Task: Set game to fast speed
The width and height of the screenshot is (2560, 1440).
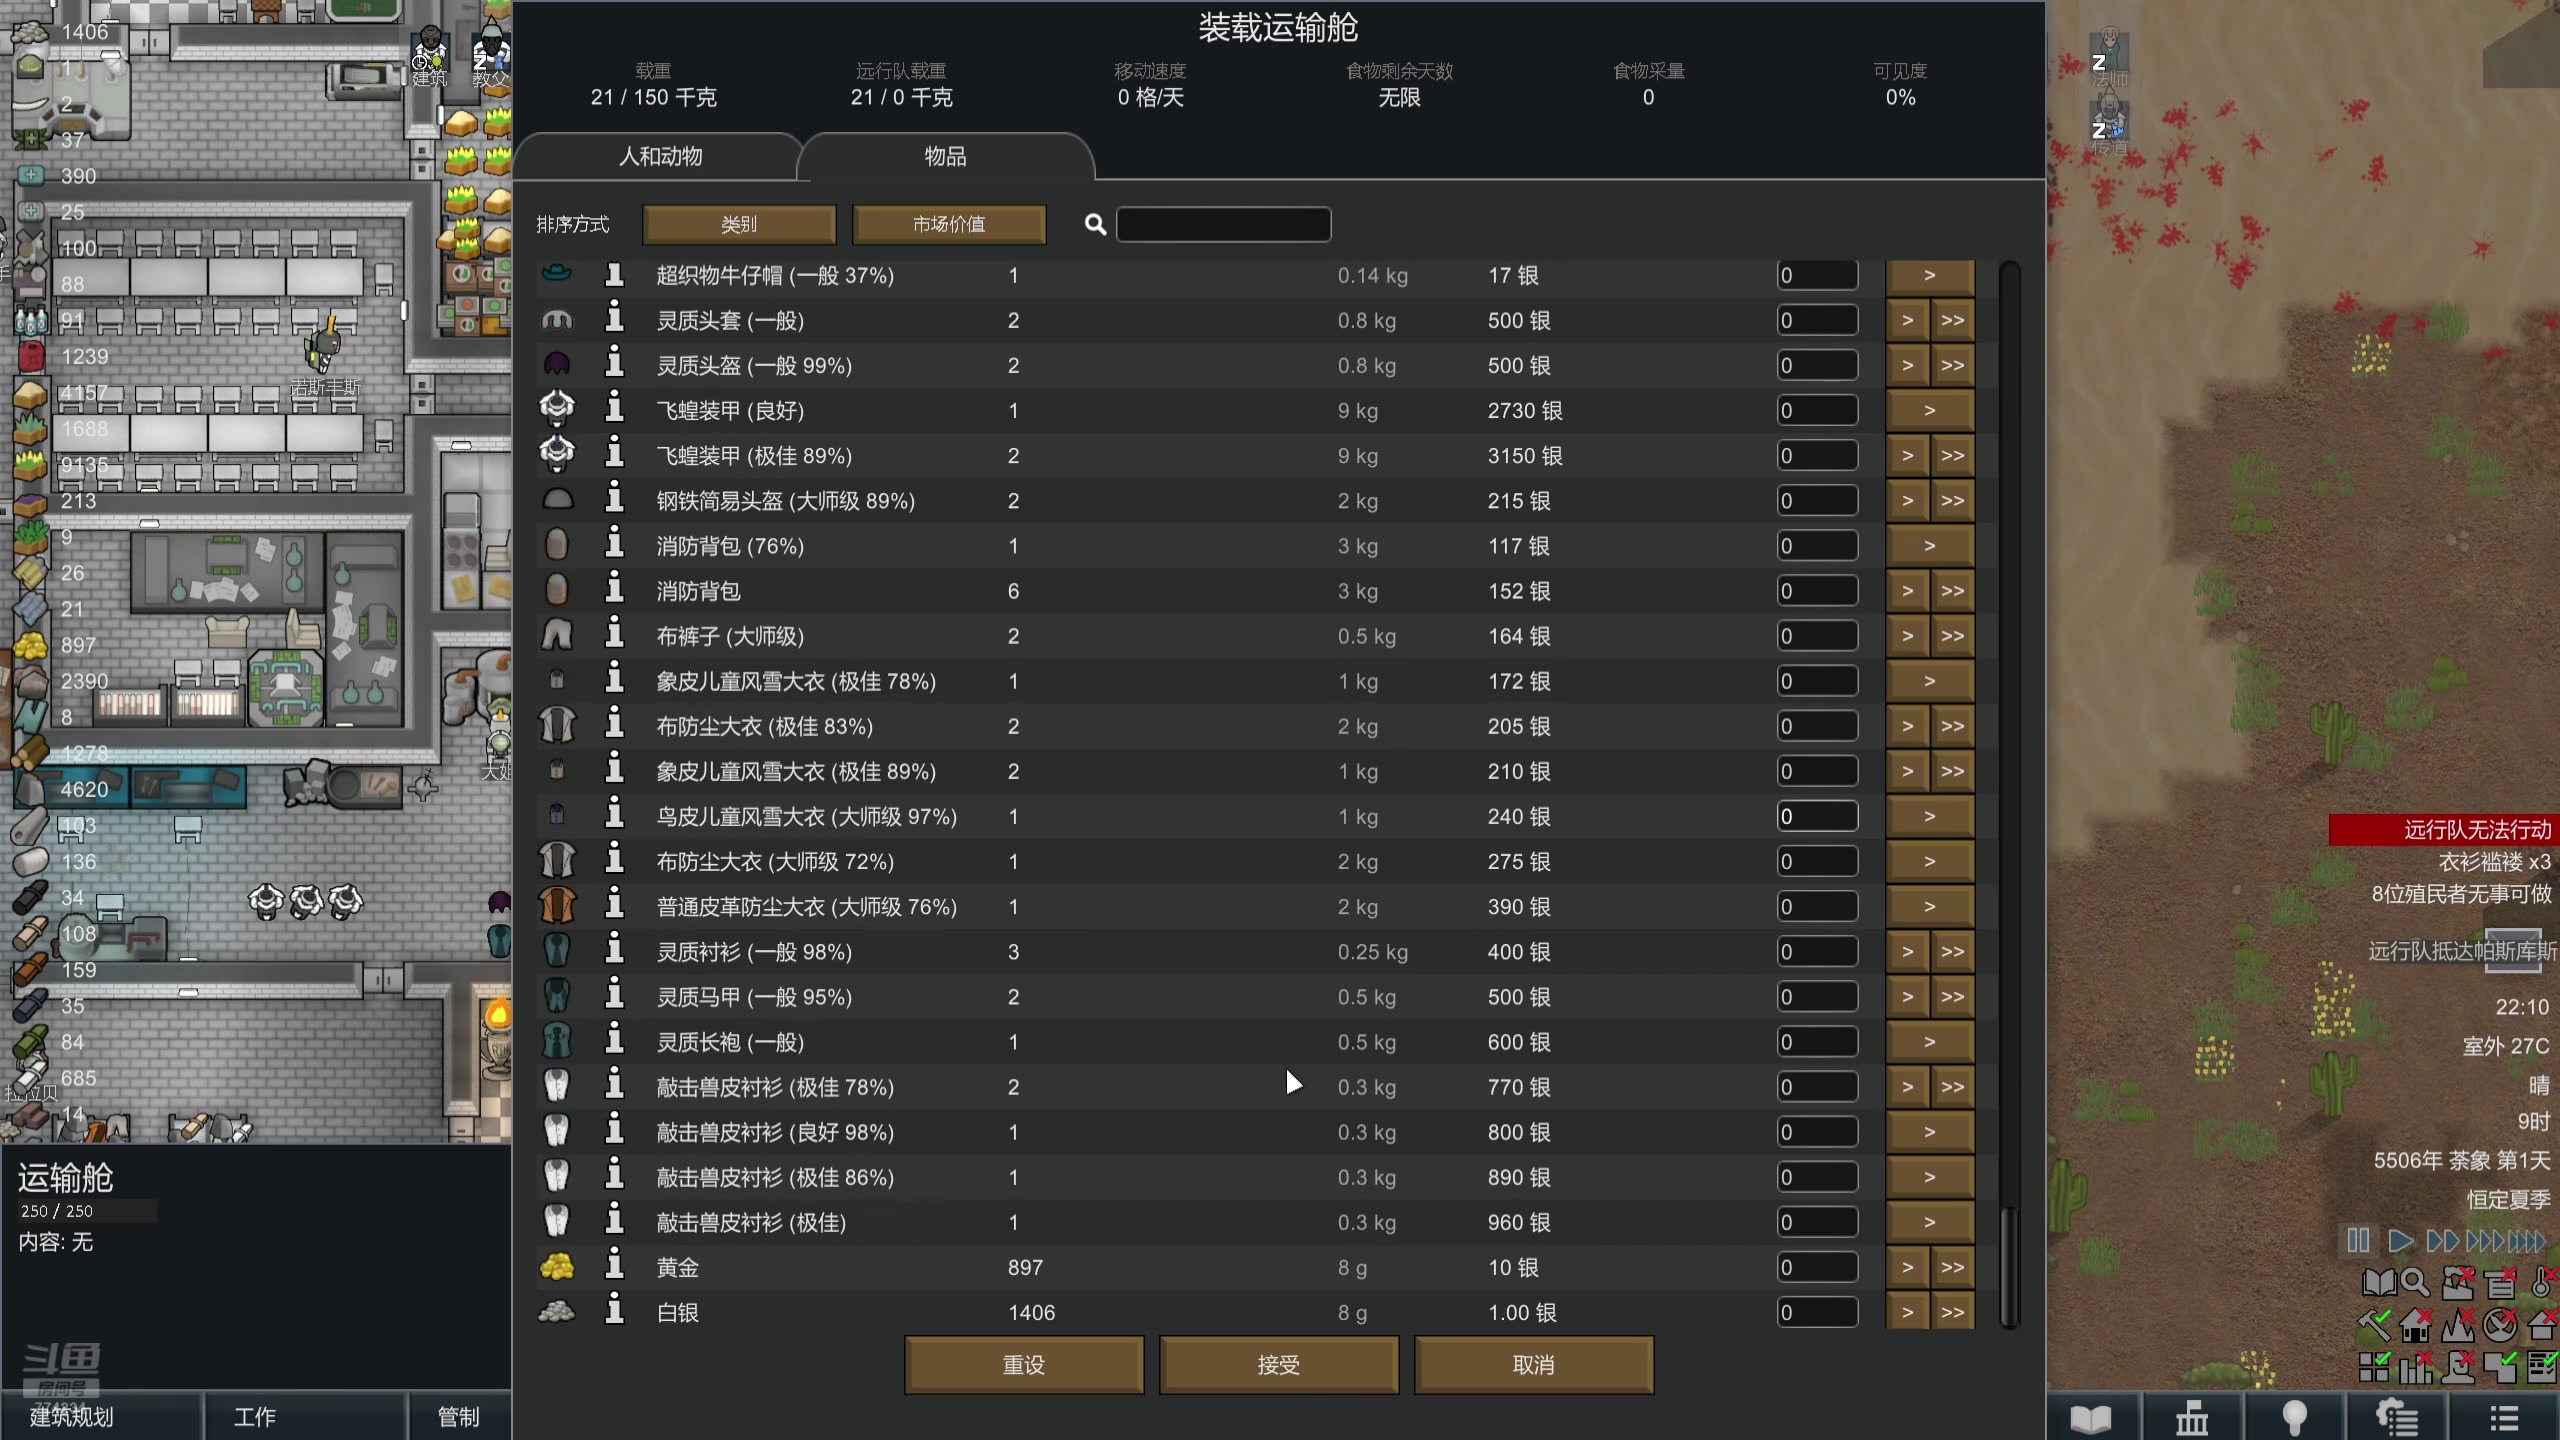Action: tap(2442, 1241)
